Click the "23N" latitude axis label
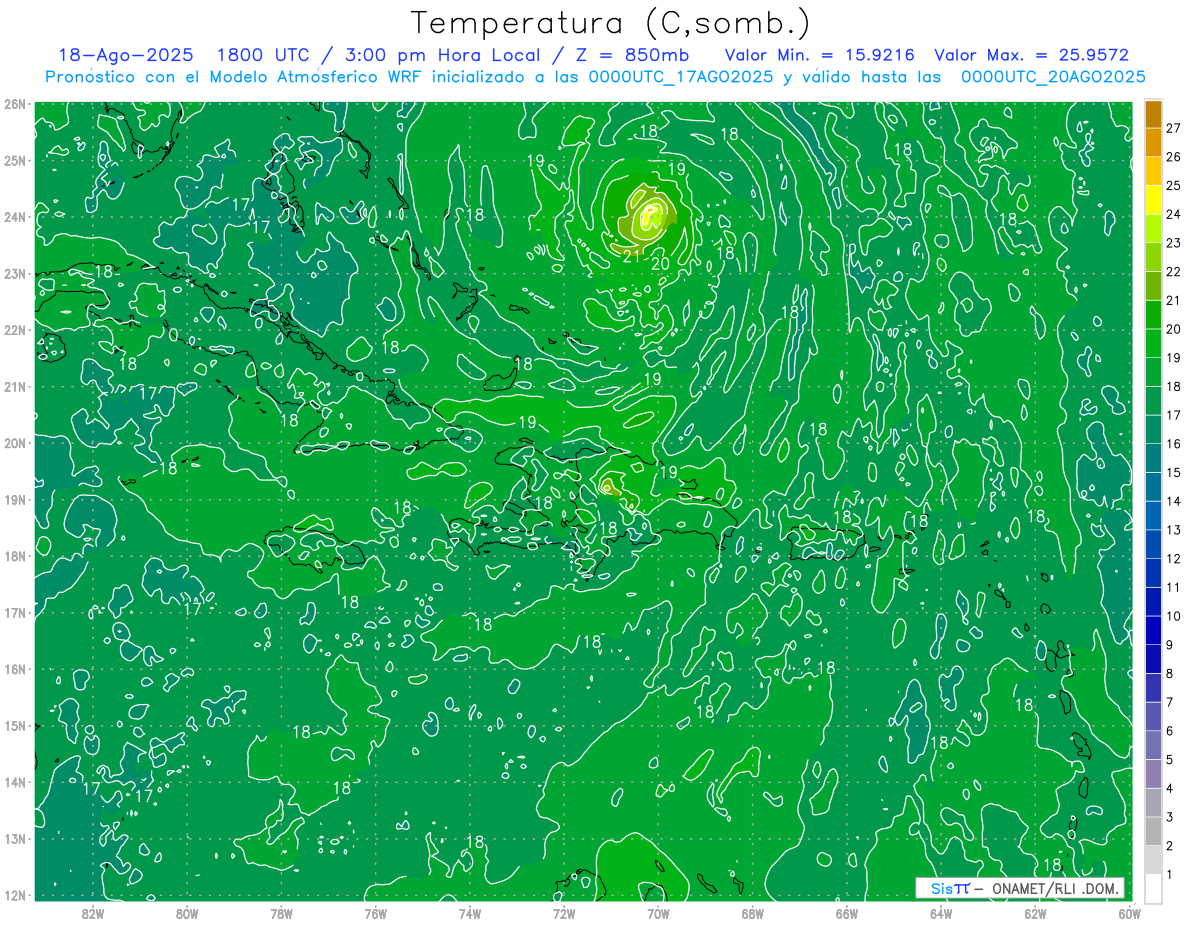Image resolution: width=1200 pixels, height=927 pixels. click(x=15, y=273)
